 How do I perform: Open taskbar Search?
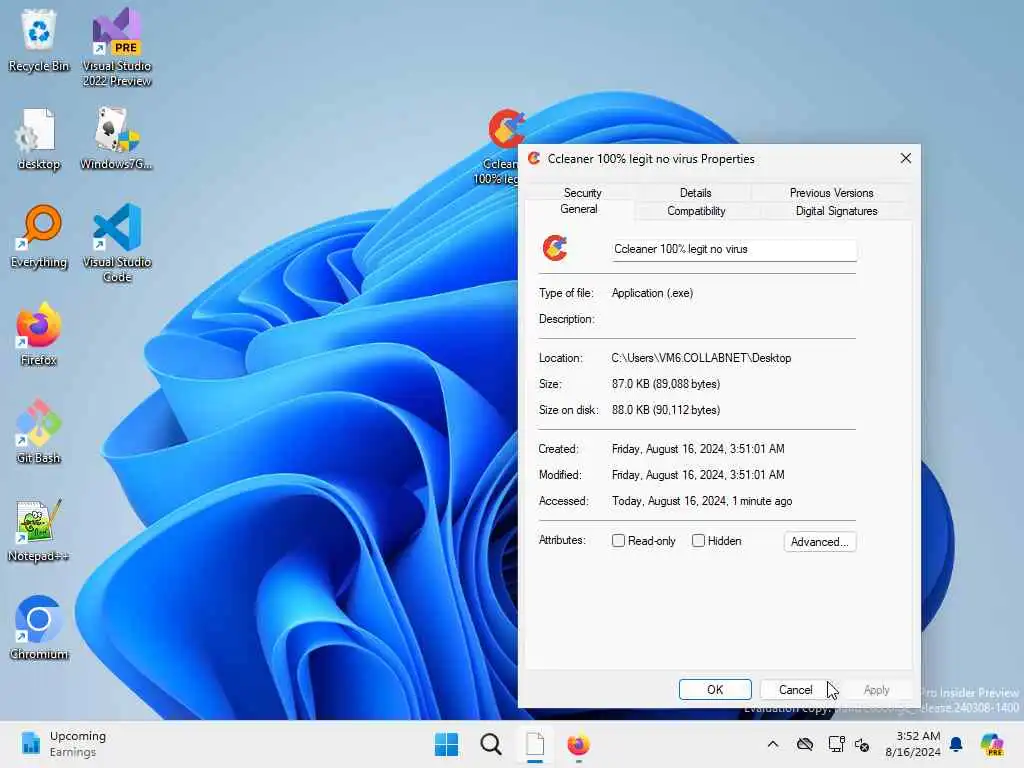(490, 744)
